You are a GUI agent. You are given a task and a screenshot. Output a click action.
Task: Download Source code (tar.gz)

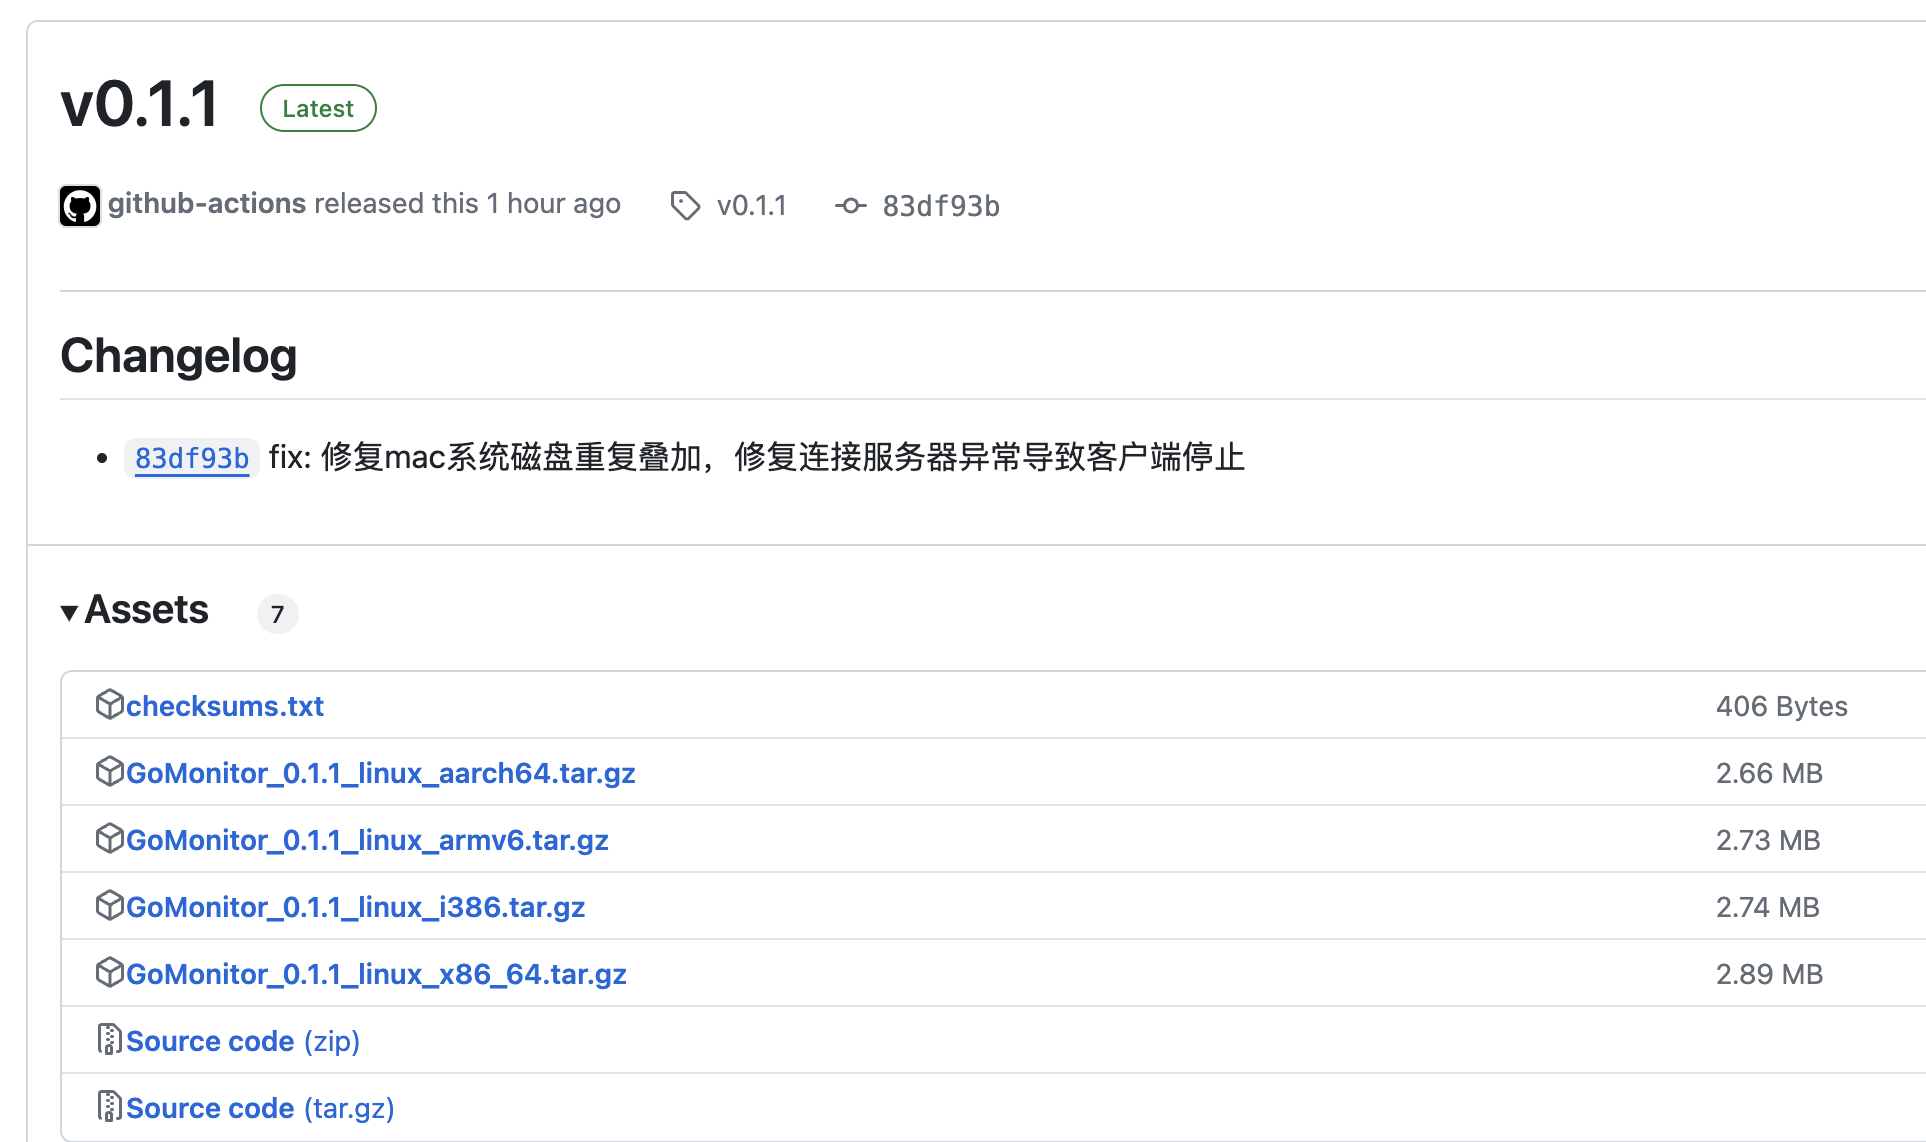coord(260,1108)
